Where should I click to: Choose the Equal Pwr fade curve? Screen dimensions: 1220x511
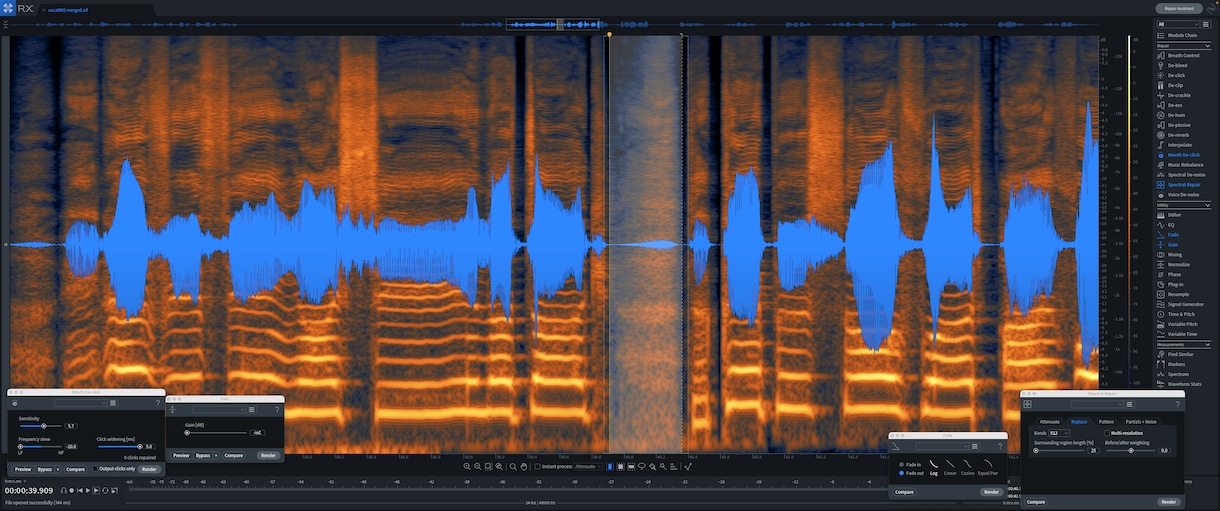pyautogui.click(x=989, y=468)
